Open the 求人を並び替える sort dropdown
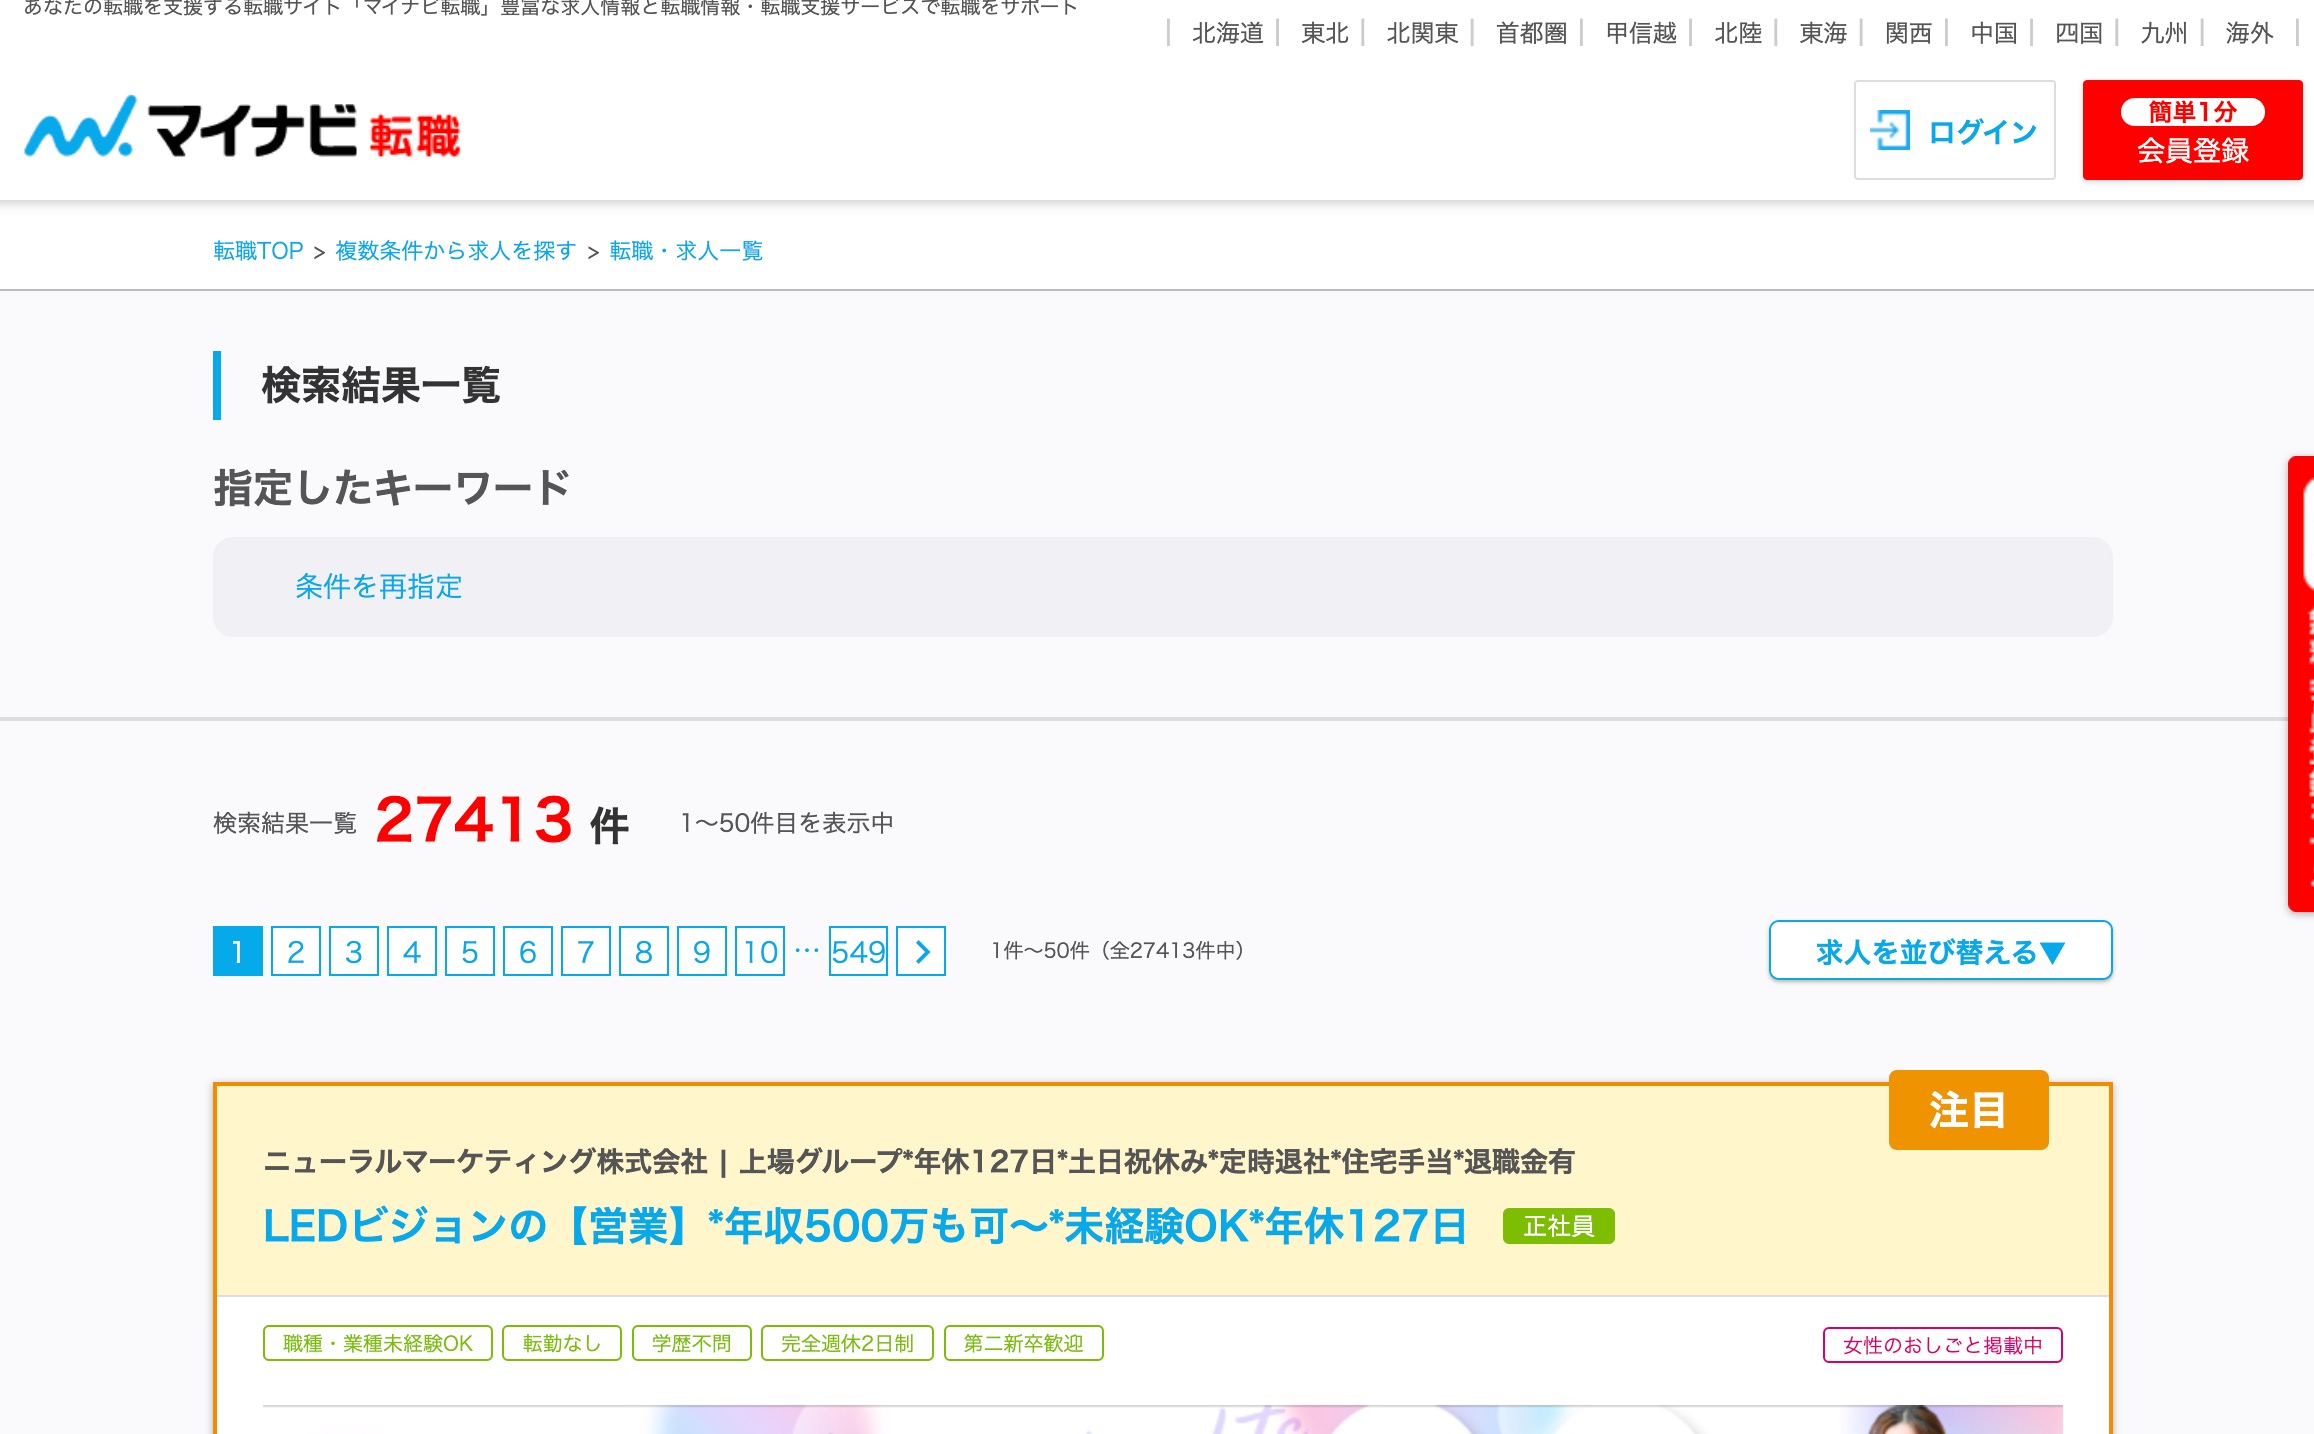 click(1939, 951)
